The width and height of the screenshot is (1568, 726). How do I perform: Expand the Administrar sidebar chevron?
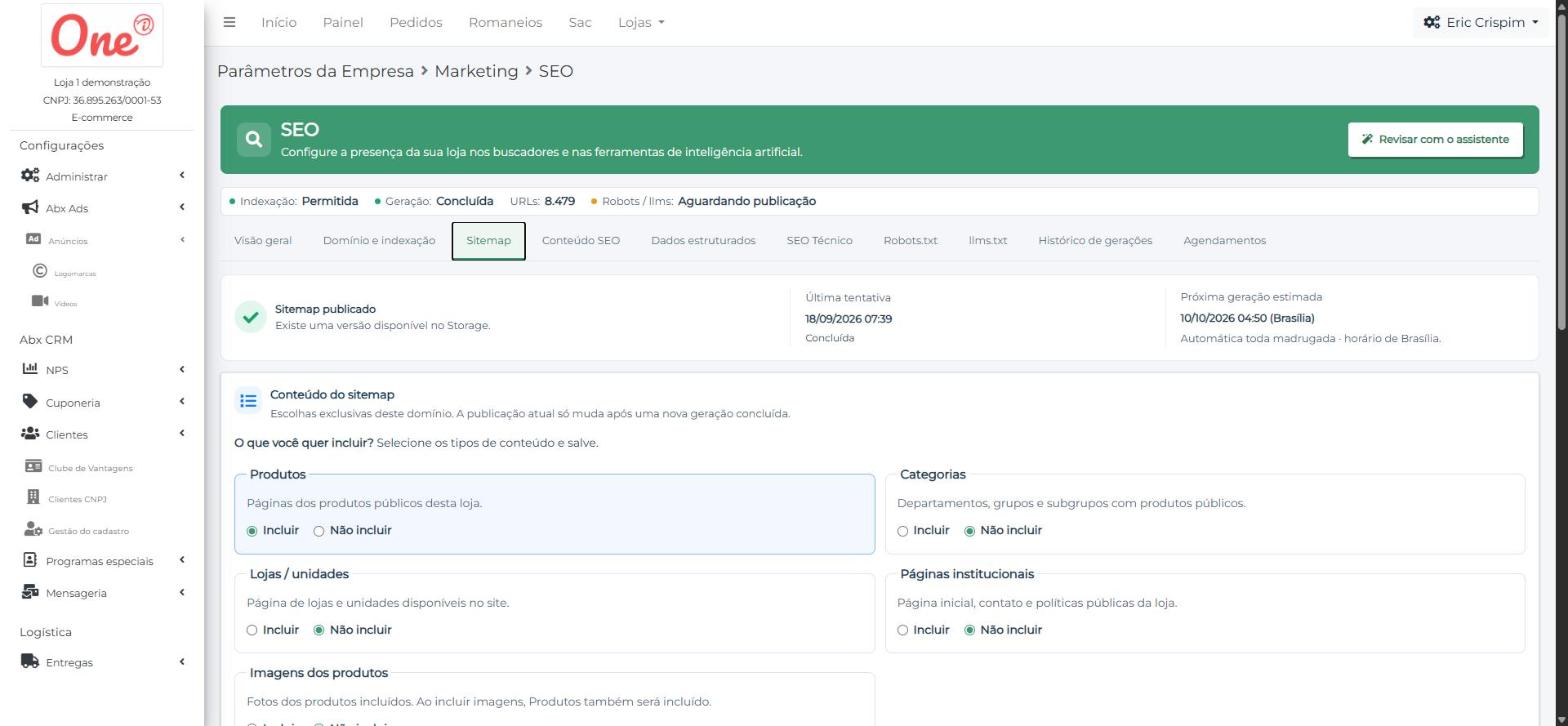point(182,176)
